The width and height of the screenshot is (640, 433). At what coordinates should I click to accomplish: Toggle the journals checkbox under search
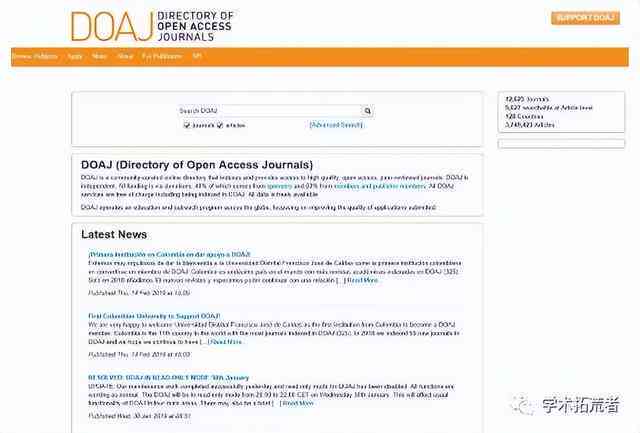coord(187,125)
